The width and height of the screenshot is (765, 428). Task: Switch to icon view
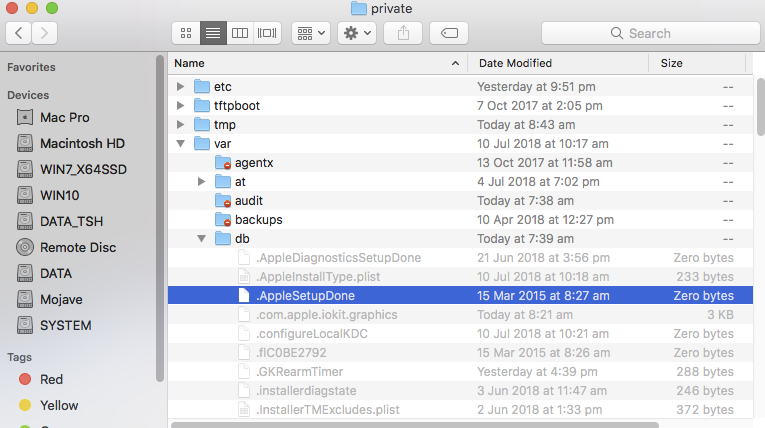pyautogui.click(x=186, y=33)
